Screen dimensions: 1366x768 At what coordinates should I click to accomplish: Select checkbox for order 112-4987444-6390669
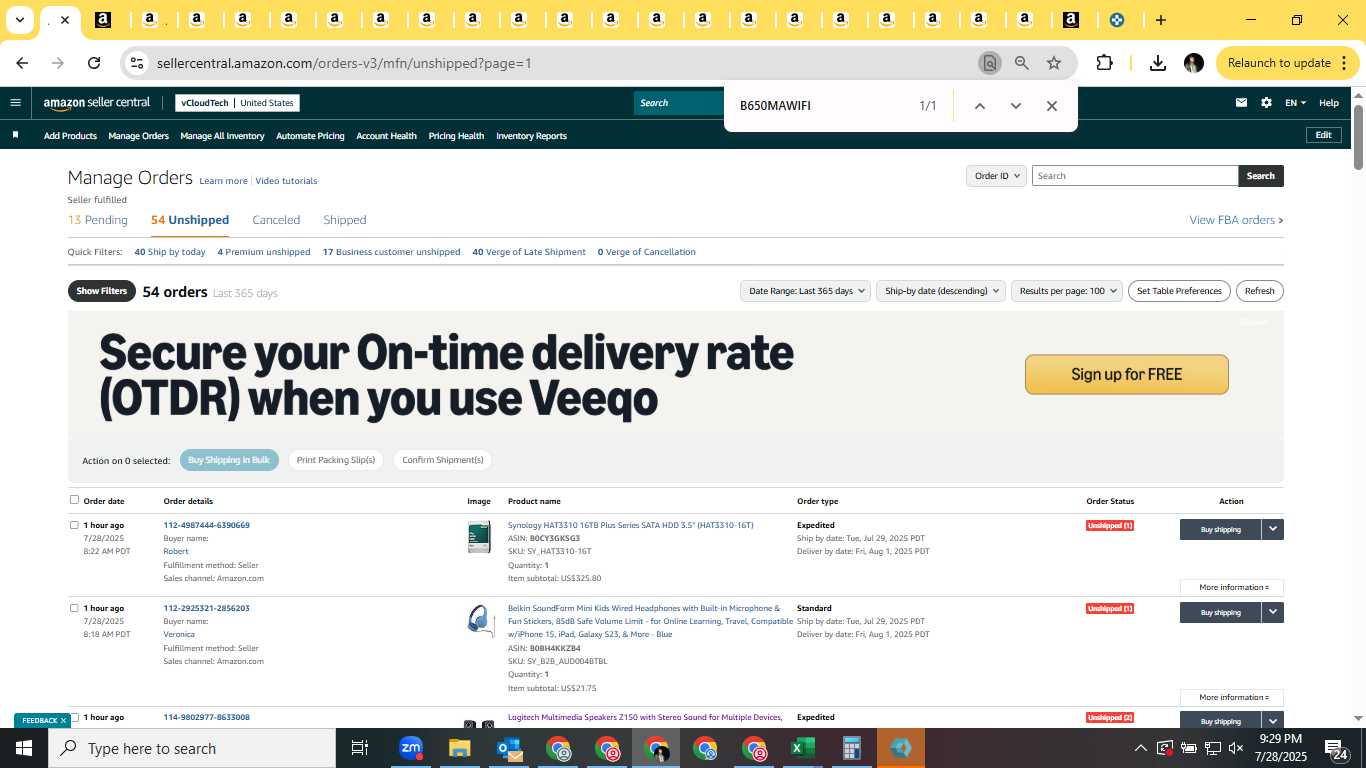74,525
